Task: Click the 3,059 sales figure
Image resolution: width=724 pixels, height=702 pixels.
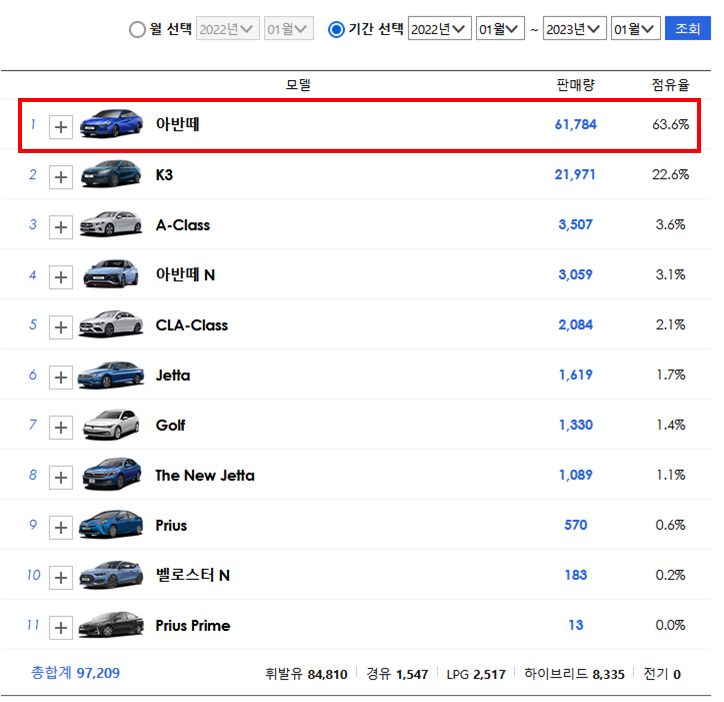Action: click(x=575, y=274)
